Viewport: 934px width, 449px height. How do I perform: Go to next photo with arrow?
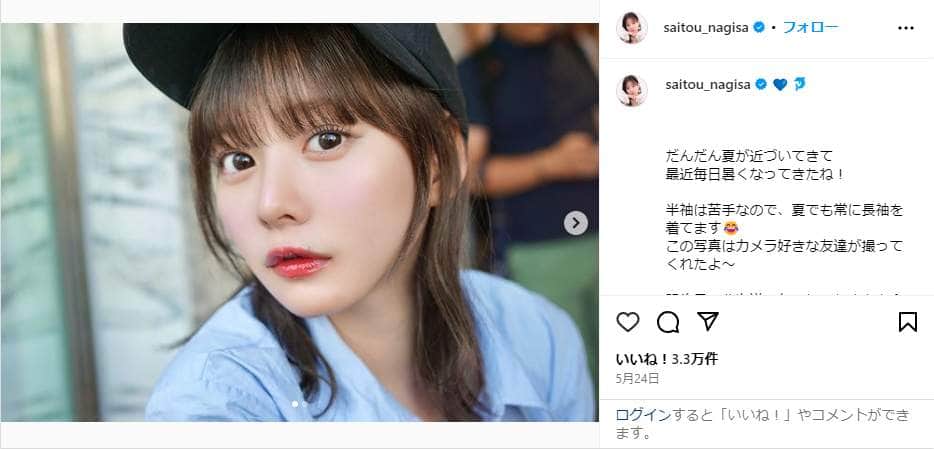point(575,223)
